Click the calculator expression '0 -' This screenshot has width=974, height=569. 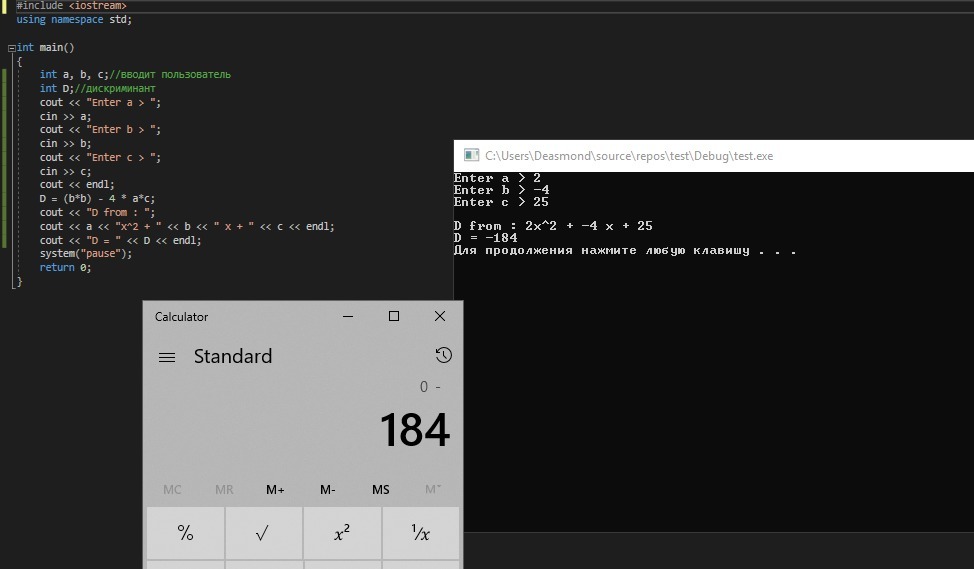[430, 387]
